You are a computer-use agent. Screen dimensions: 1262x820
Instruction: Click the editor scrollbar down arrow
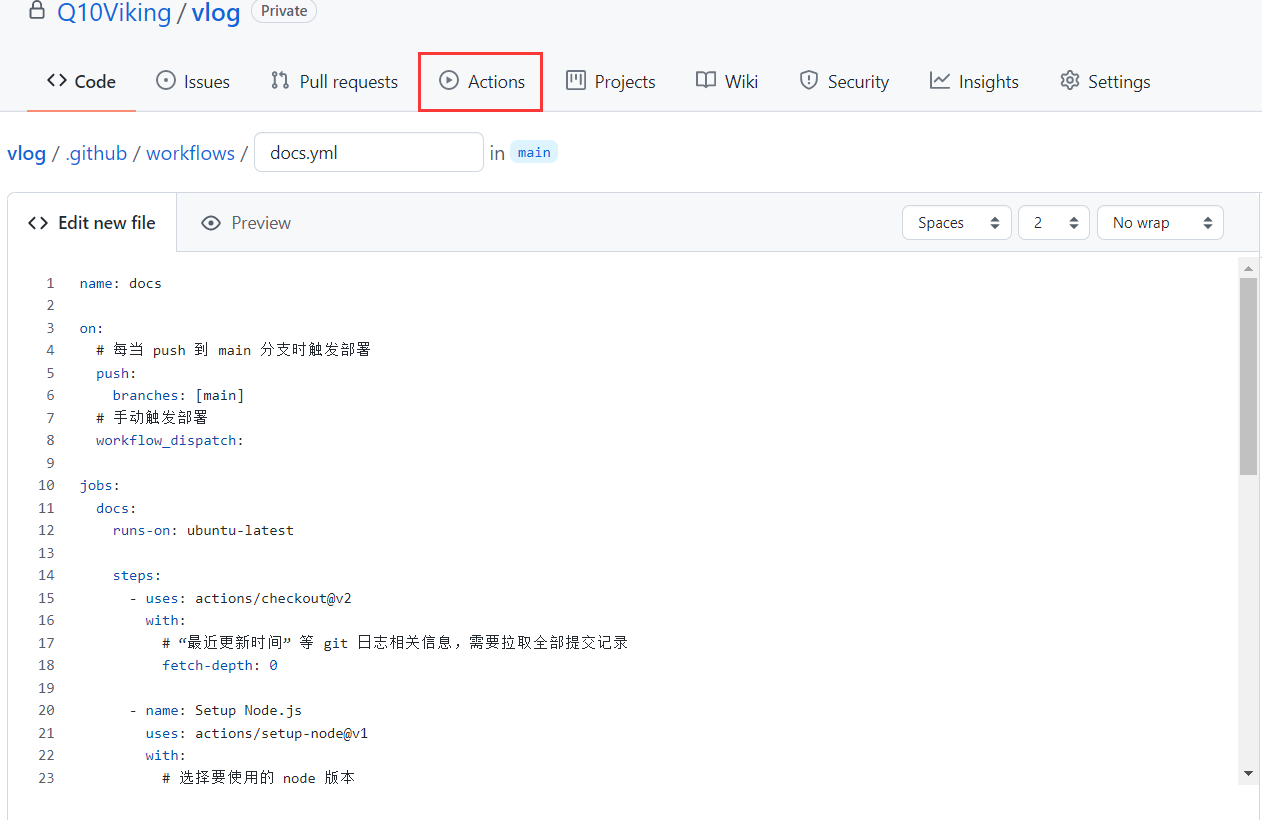coord(1248,773)
